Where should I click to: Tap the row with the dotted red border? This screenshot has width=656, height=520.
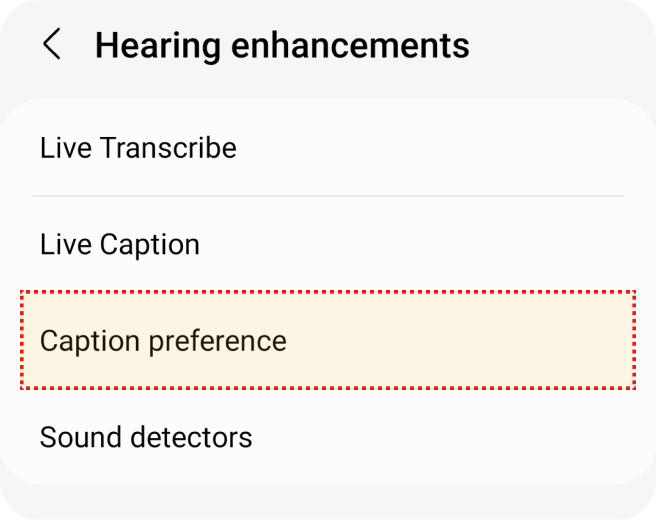327,340
